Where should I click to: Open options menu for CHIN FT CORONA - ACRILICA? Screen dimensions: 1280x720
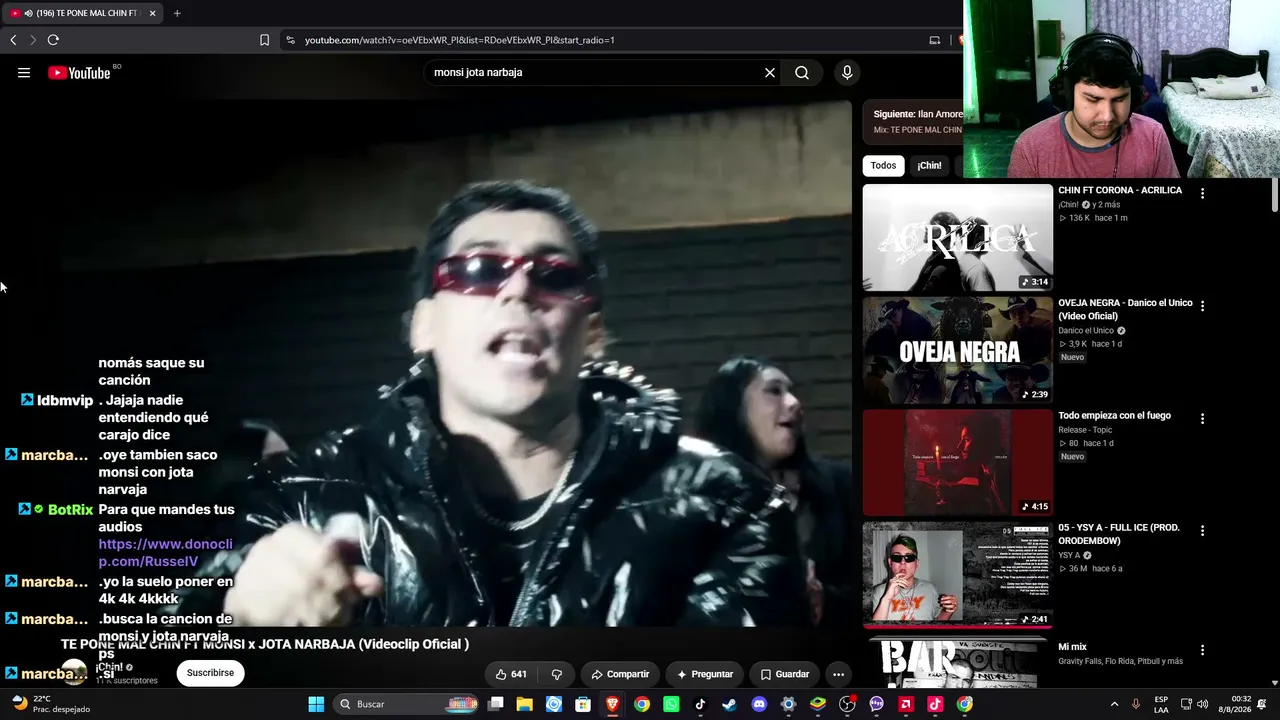tap(1202, 194)
